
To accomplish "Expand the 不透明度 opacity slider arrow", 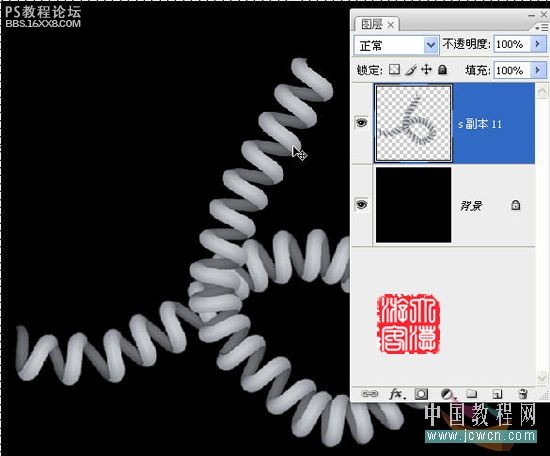I will pyautogui.click(x=538, y=44).
